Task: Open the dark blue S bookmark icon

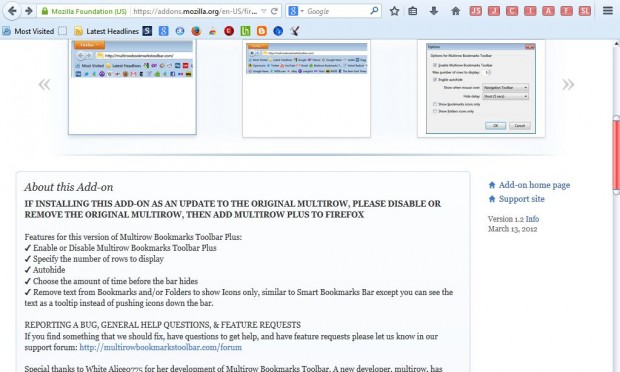Action: [147, 31]
